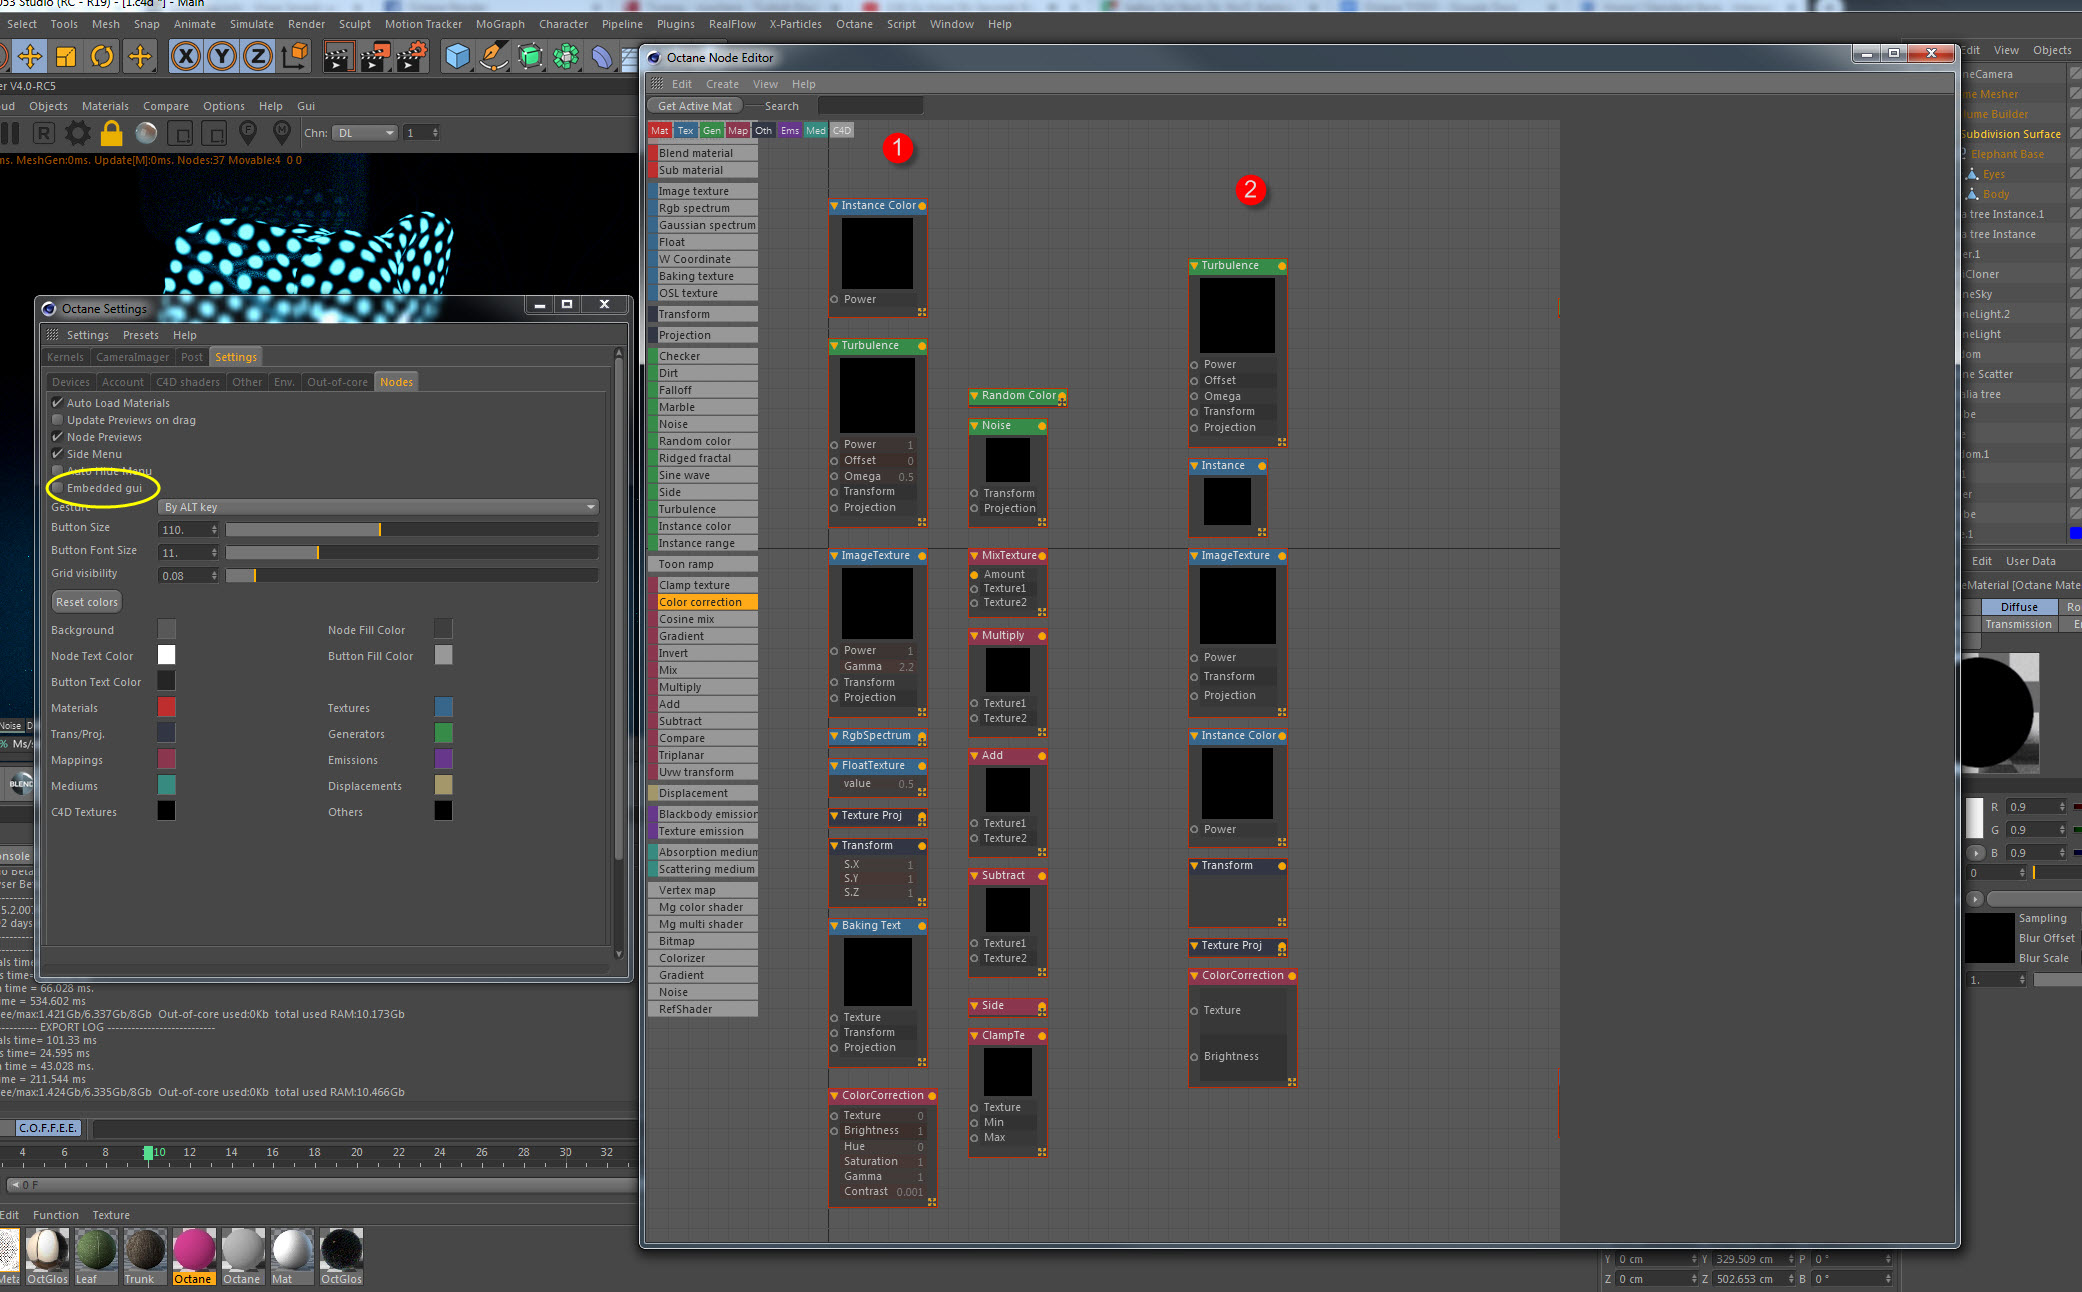This screenshot has height=1292, width=2082.
Task: Open the Create menu in Node Editor
Action: (722, 84)
